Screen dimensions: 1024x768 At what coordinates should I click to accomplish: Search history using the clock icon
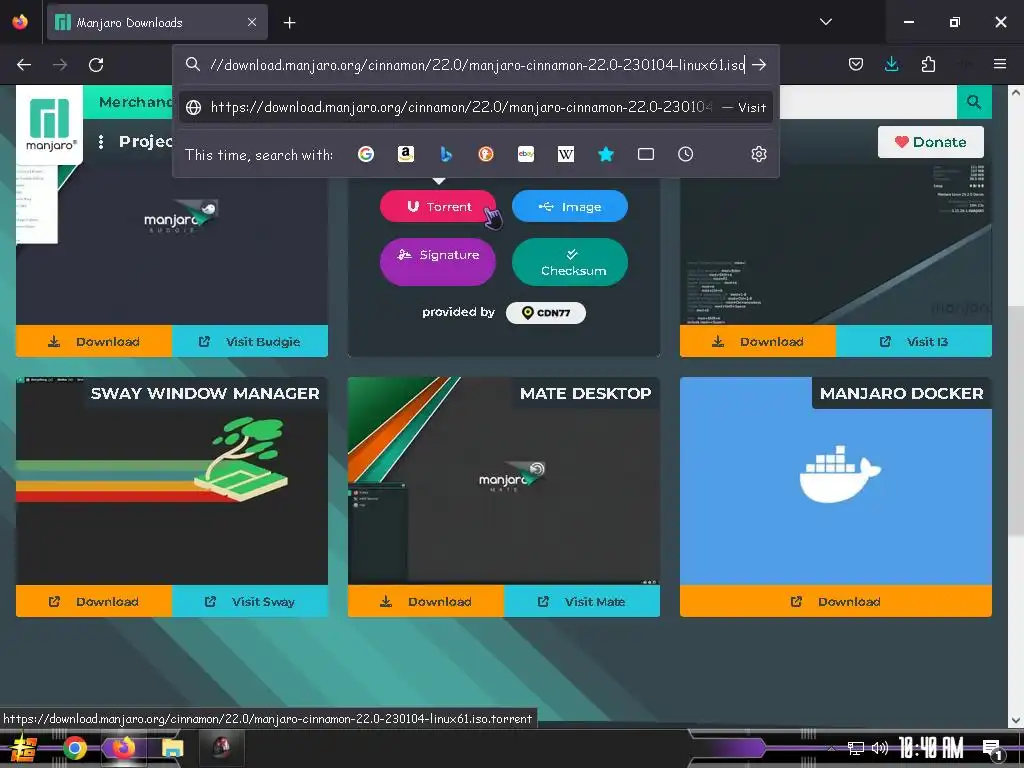[686, 154]
